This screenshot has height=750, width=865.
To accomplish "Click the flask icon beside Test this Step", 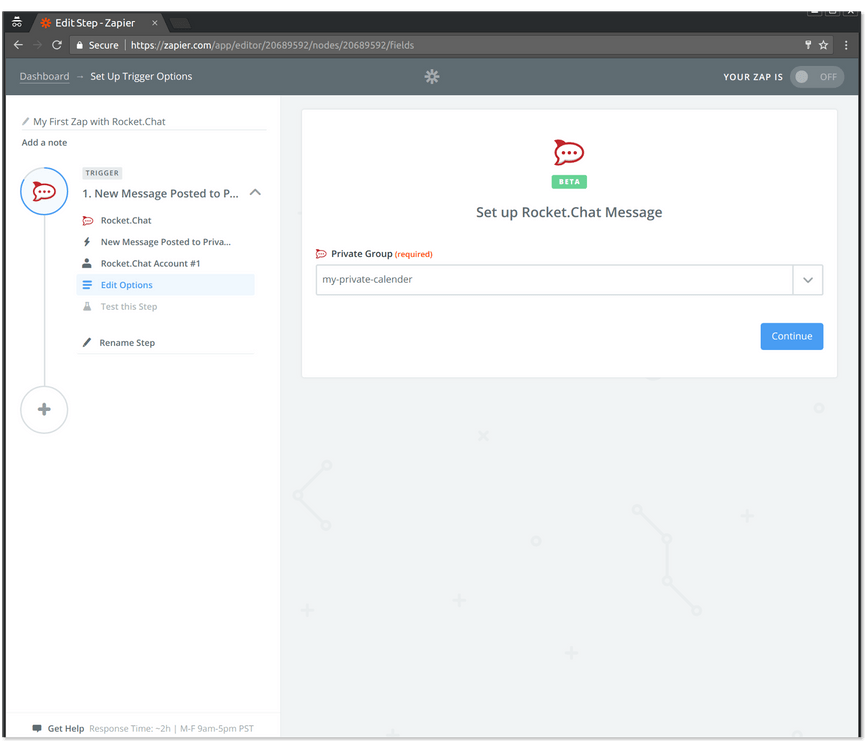I will (87, 307).
